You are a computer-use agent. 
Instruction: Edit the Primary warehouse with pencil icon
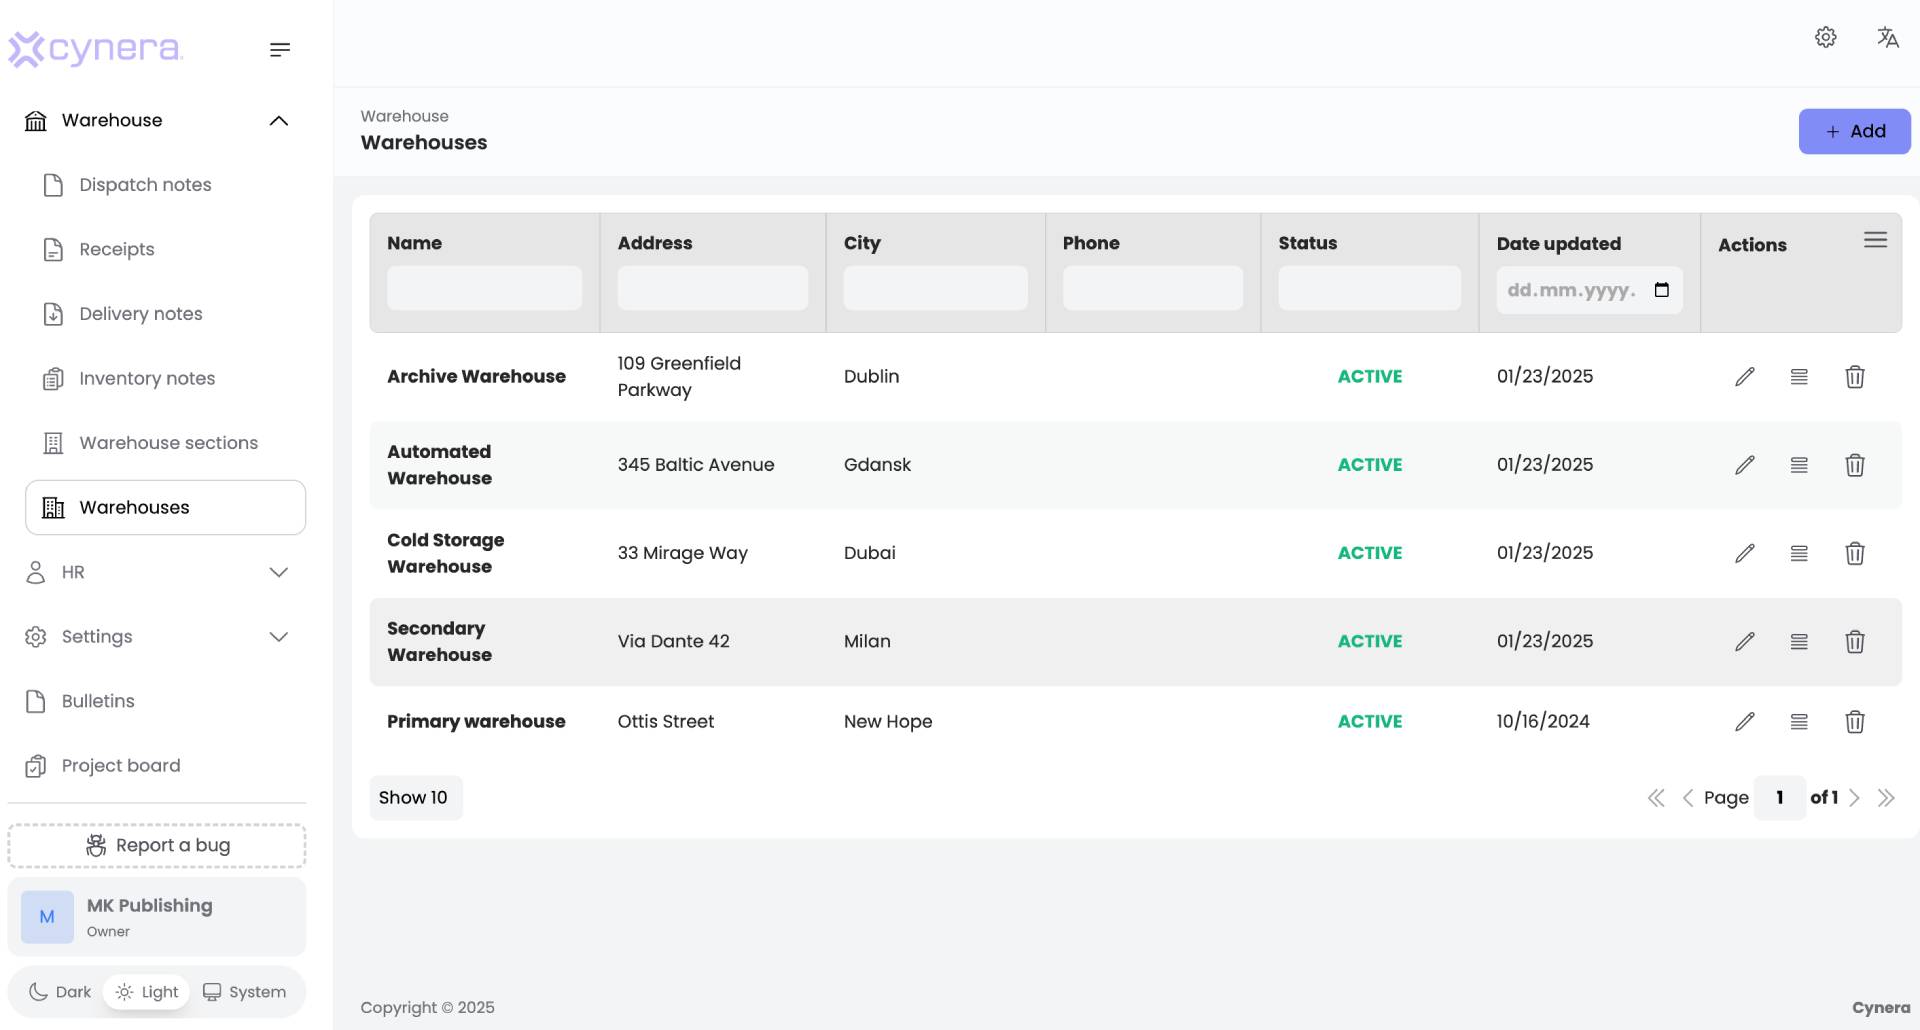tap(1744, 721)
